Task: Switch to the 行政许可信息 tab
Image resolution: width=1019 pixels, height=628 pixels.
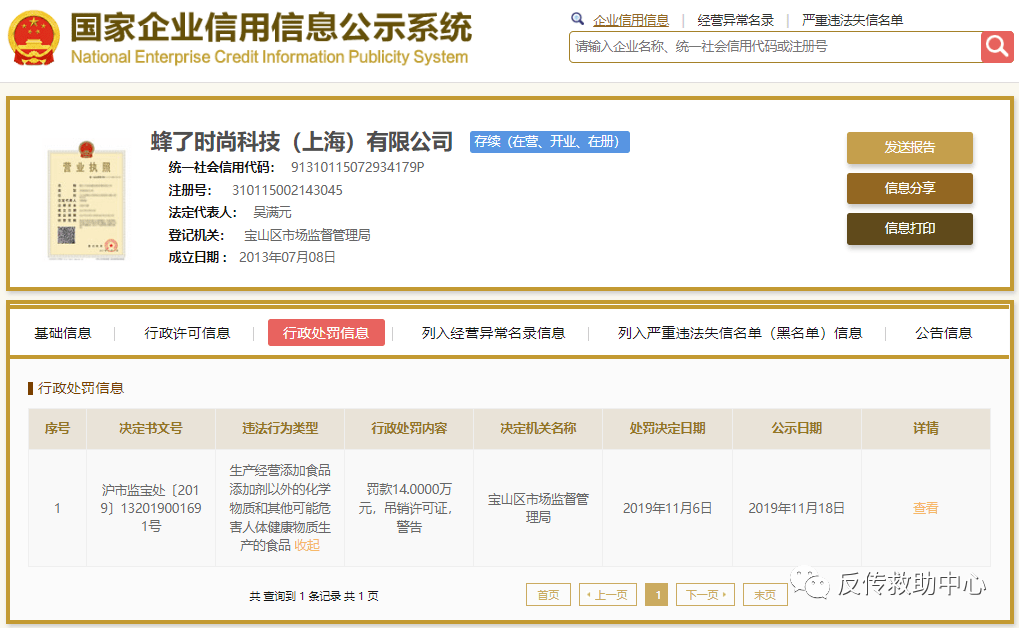Action: click(187, 333)
